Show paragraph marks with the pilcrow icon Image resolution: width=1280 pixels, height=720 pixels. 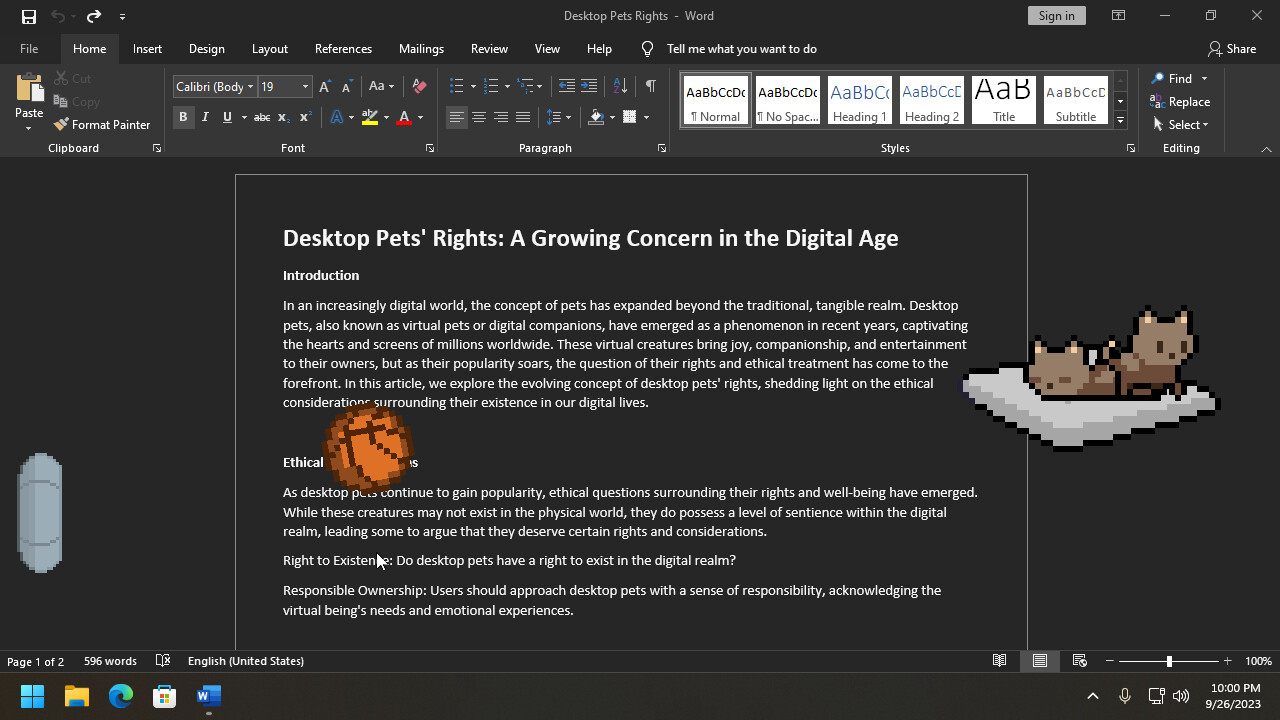pos(652,86)
